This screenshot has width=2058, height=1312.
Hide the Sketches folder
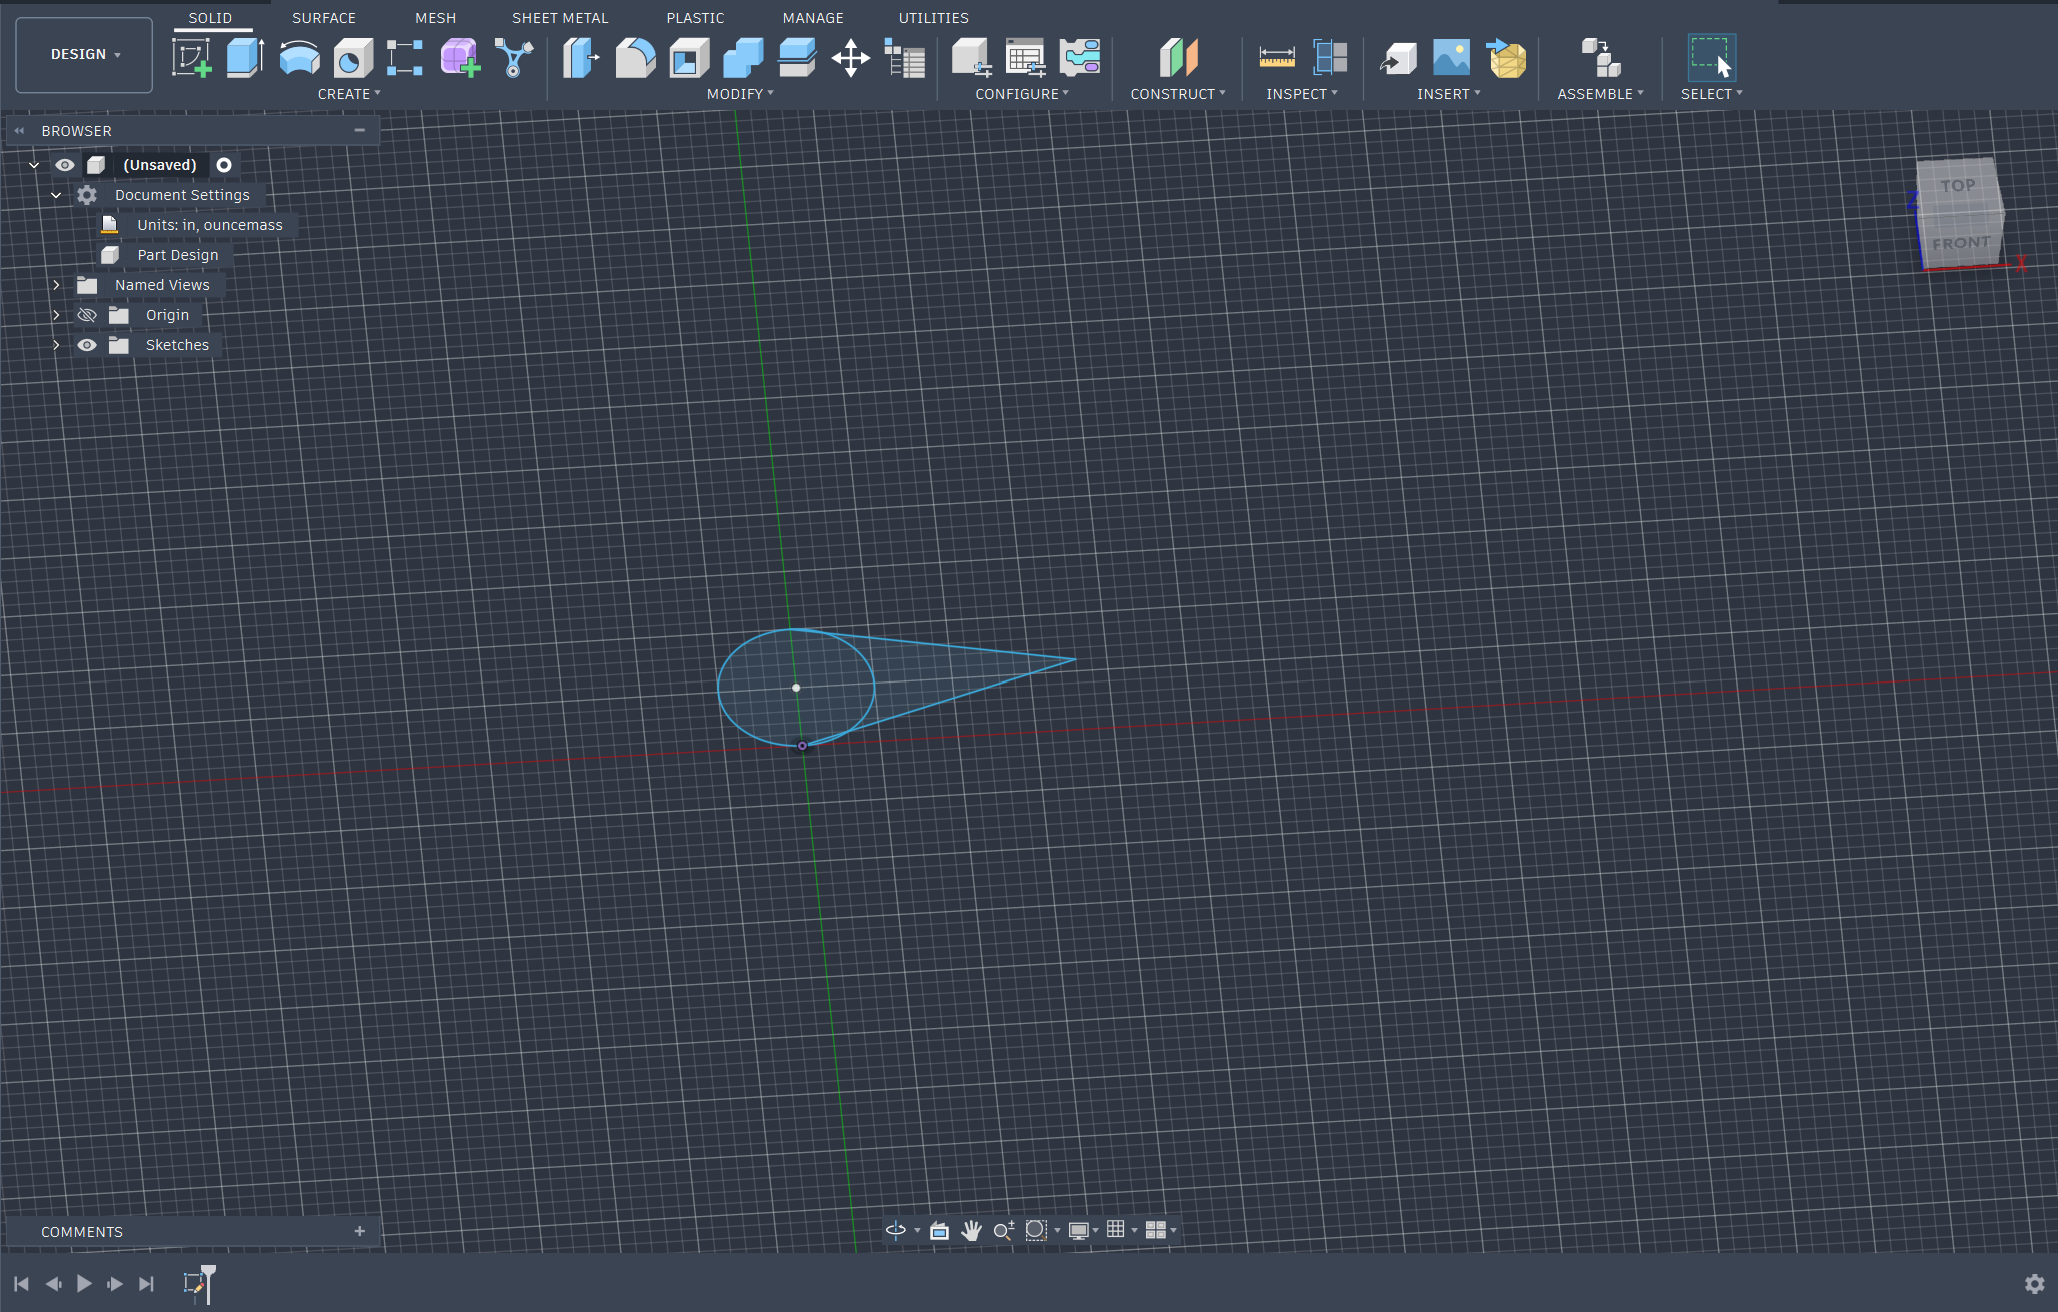pos(87,345)
